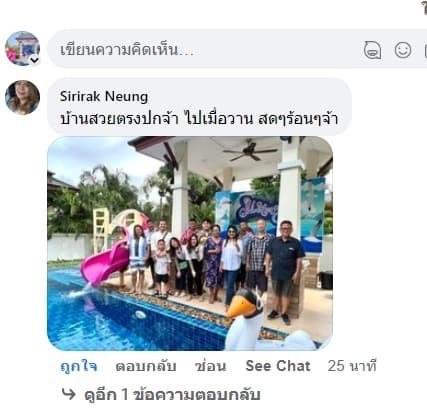Screen dimensions: 427x408
Task: Click the partially visible icon after the smiley
Action: click(425, 51)
